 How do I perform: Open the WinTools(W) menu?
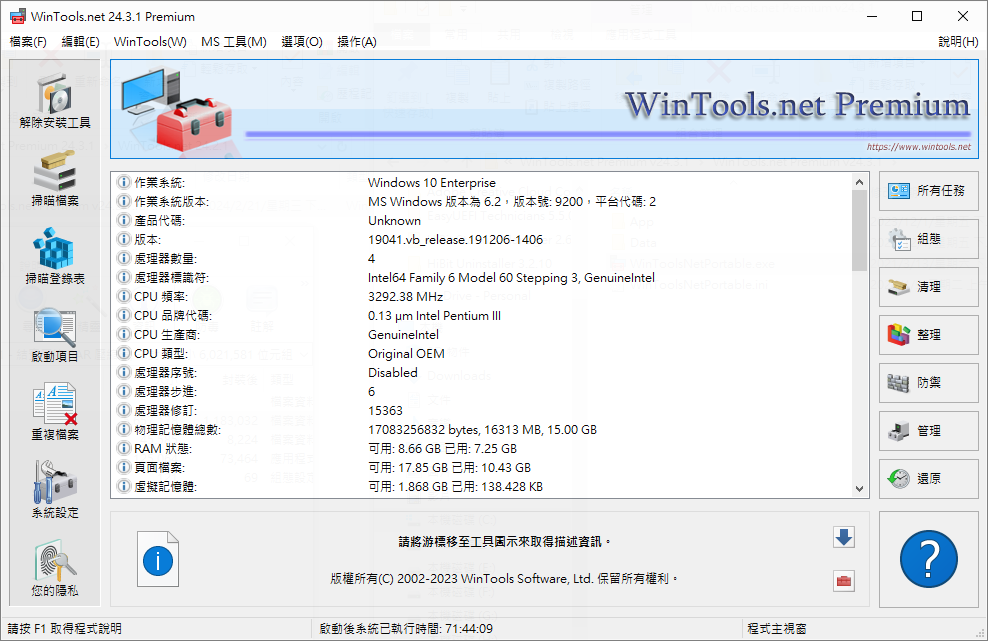pos(150,42)
